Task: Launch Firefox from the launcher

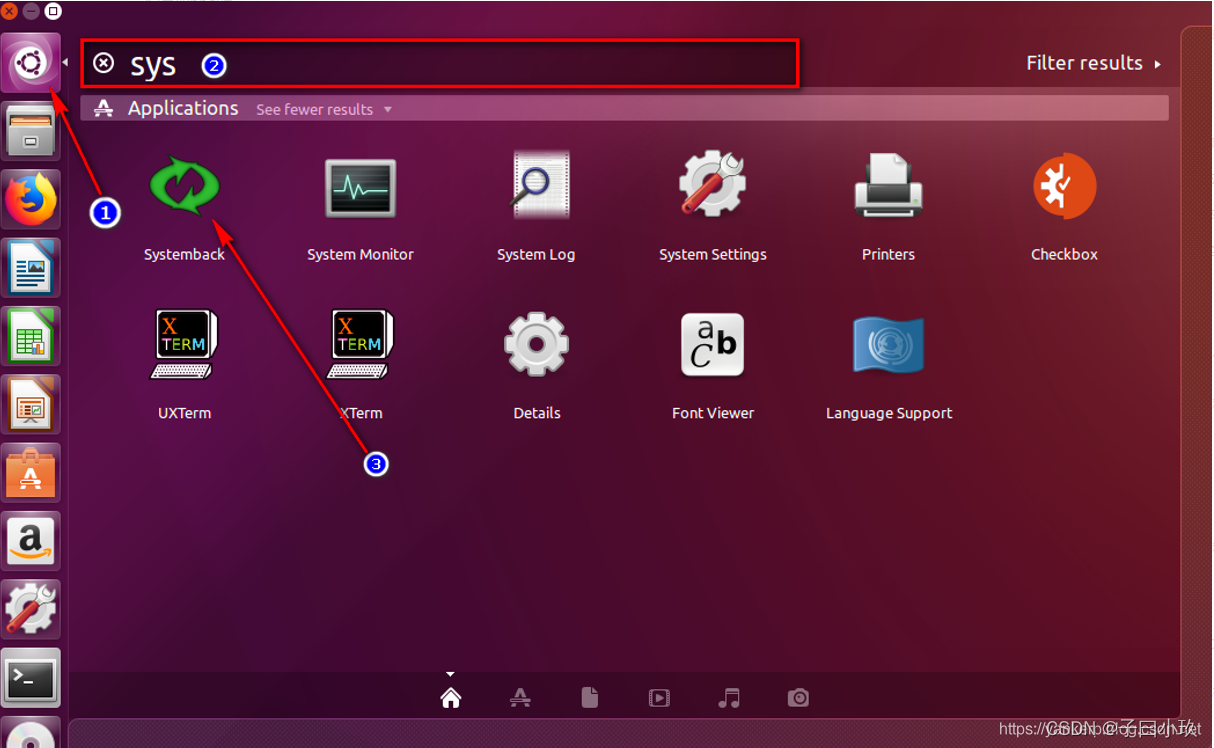Action: pyautogui.click(x=31, y=199)
